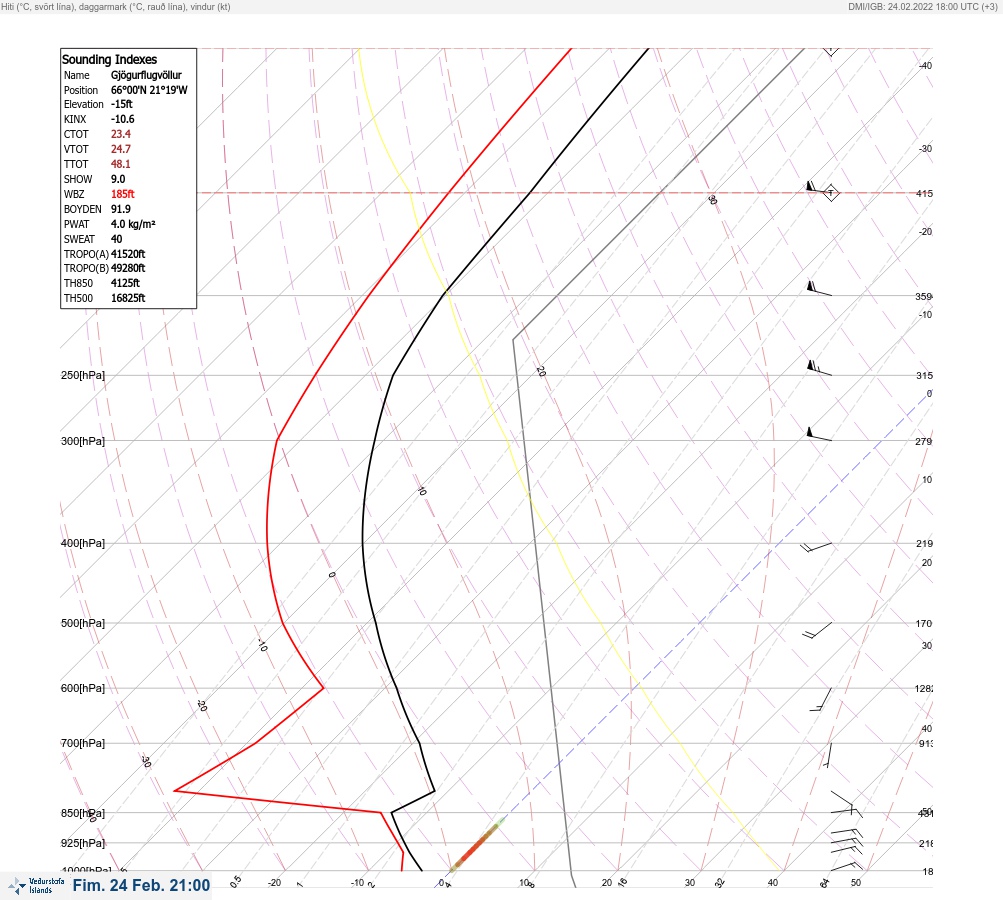Click the TH500 value '16825ft'
The width and height of the screenshot is (1003, 900).
(128, 298)
